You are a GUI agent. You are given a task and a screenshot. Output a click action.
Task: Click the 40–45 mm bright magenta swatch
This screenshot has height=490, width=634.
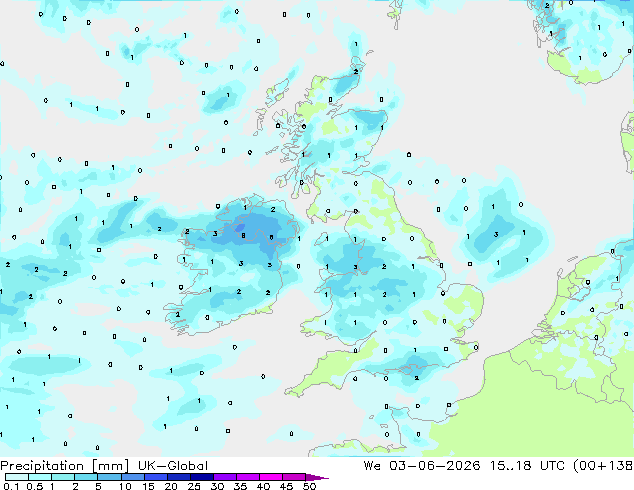pyautogui.click(x=271, y=477)
